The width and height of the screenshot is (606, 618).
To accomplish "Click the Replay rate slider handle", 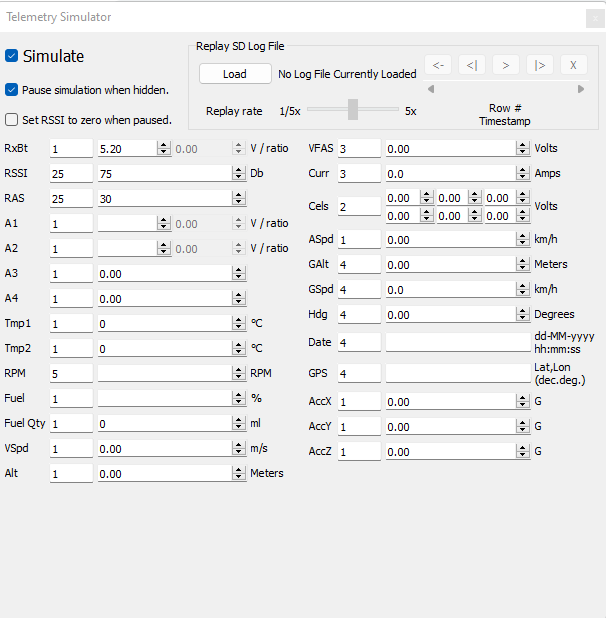I will pyautogui.click(x=353, y=110).
